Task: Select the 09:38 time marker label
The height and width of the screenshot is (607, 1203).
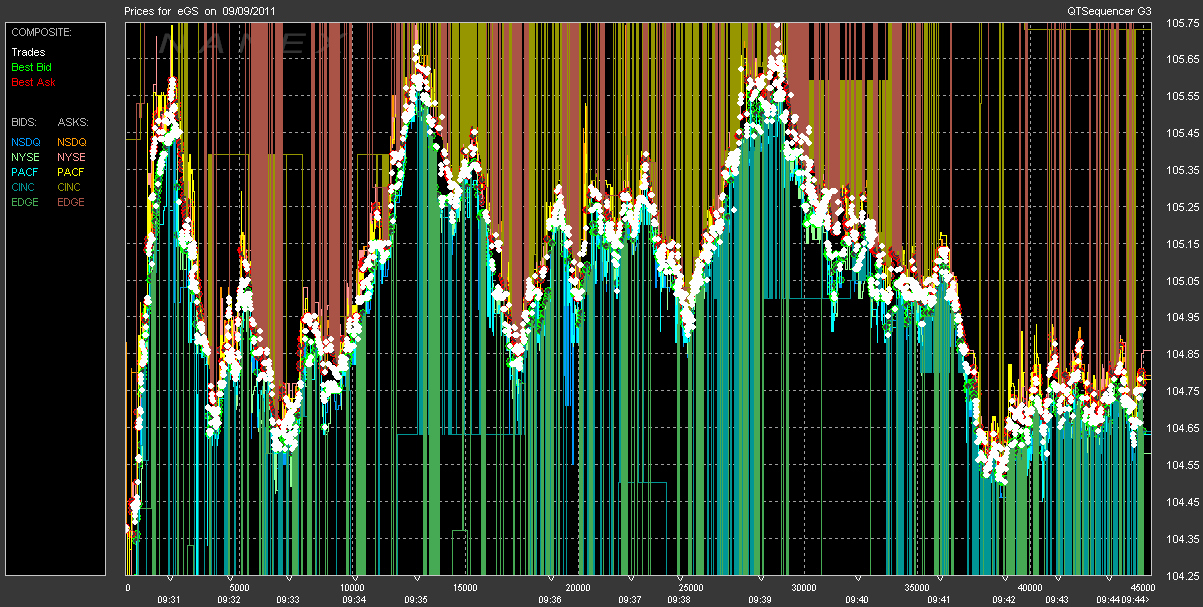Action: coord(679,599)
